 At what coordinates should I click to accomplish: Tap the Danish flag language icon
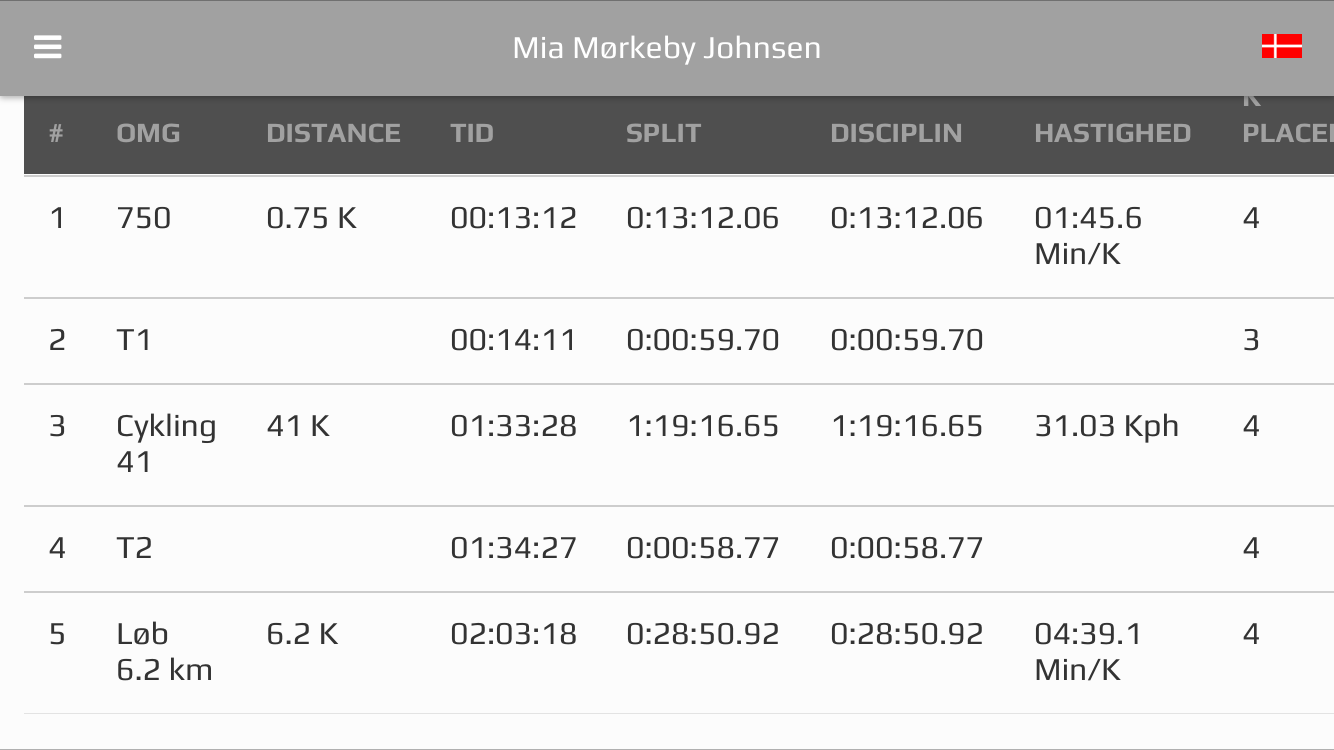click(1281, 46)
